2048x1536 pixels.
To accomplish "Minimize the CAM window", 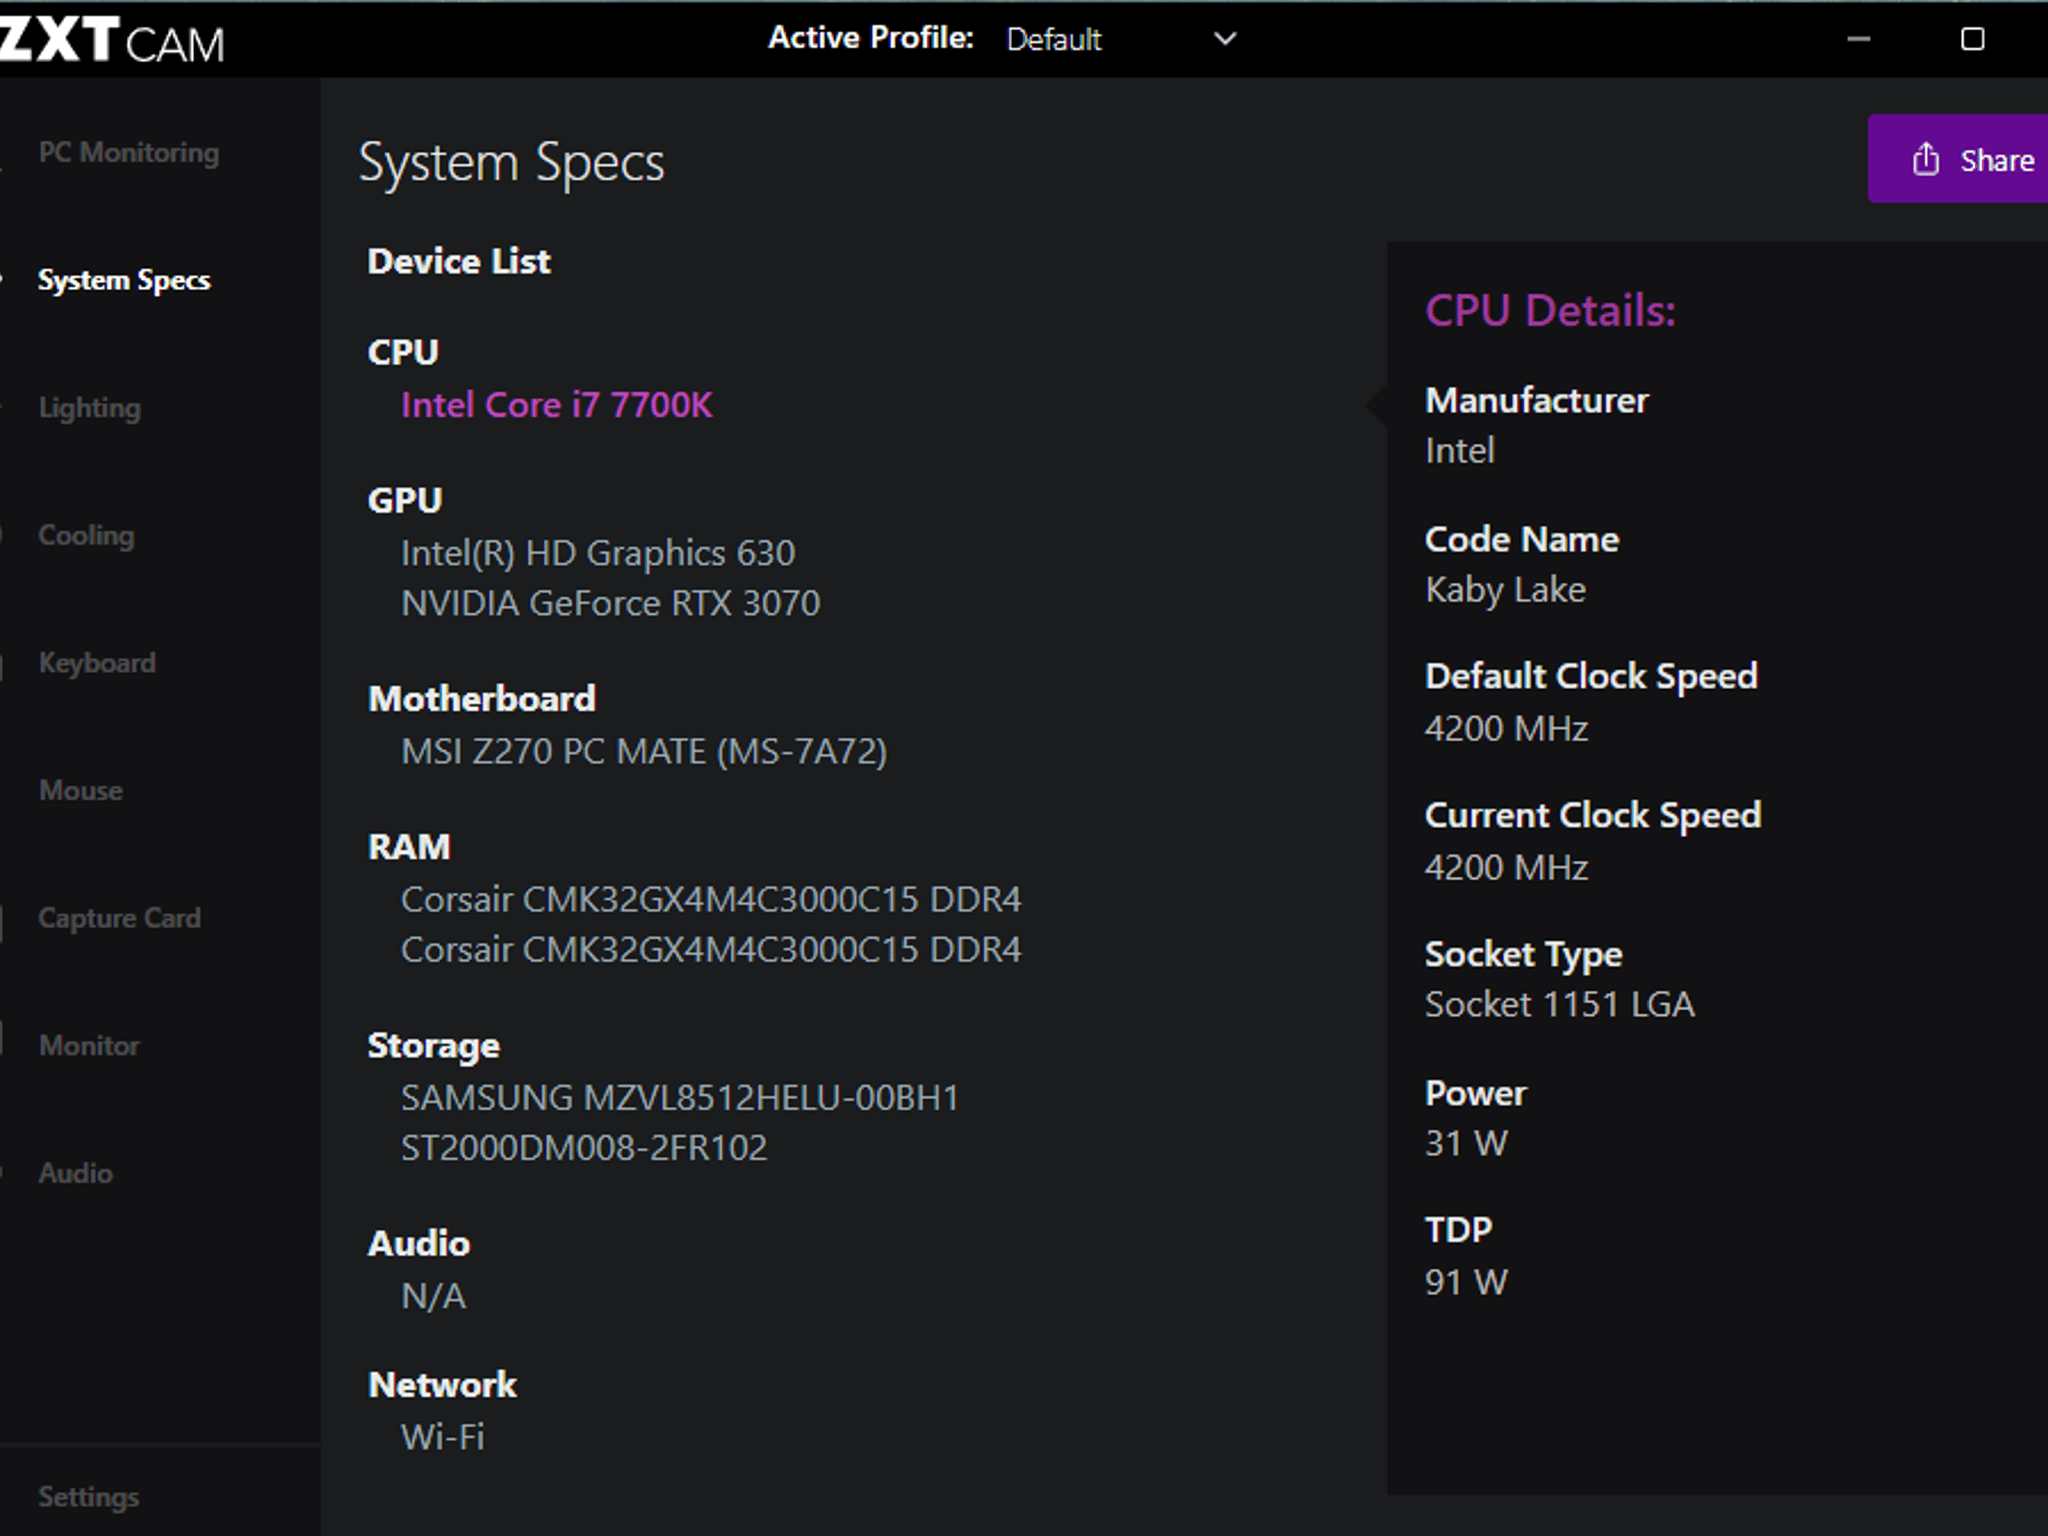I will 1858,39.
